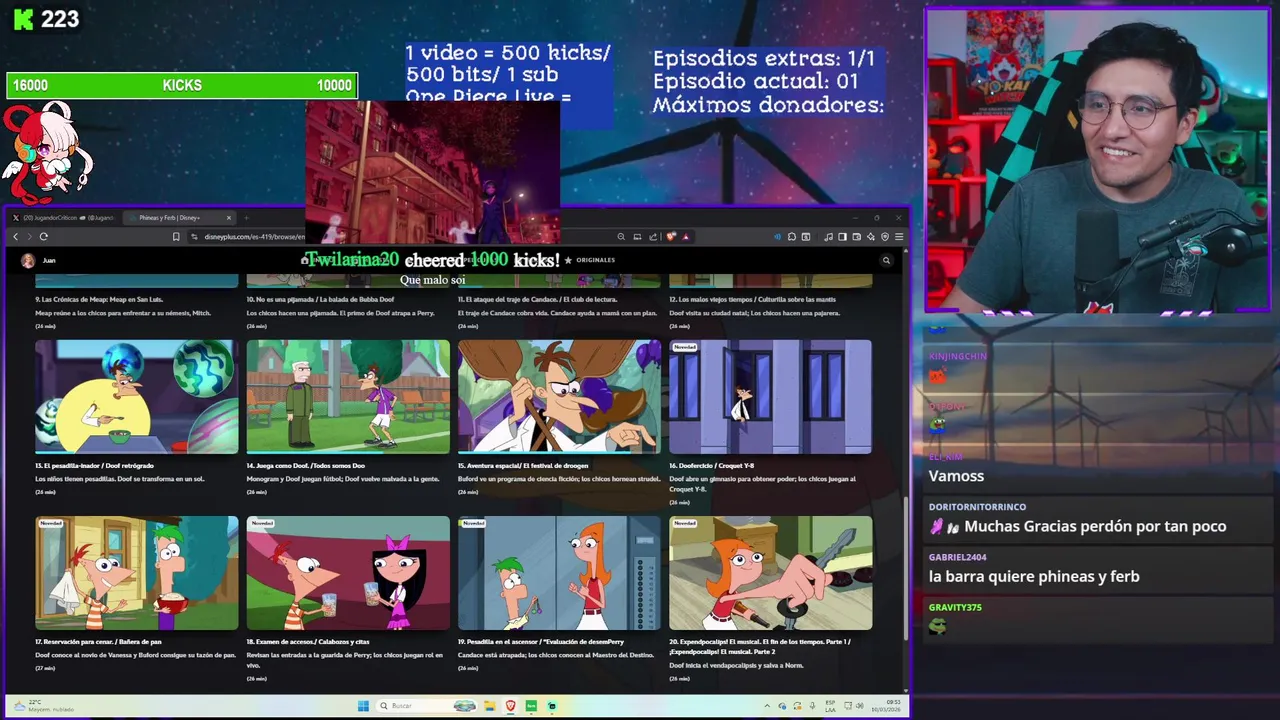Open the Brave Shields lion icon
Screen dimensions: 1280x720
(671, 237)
